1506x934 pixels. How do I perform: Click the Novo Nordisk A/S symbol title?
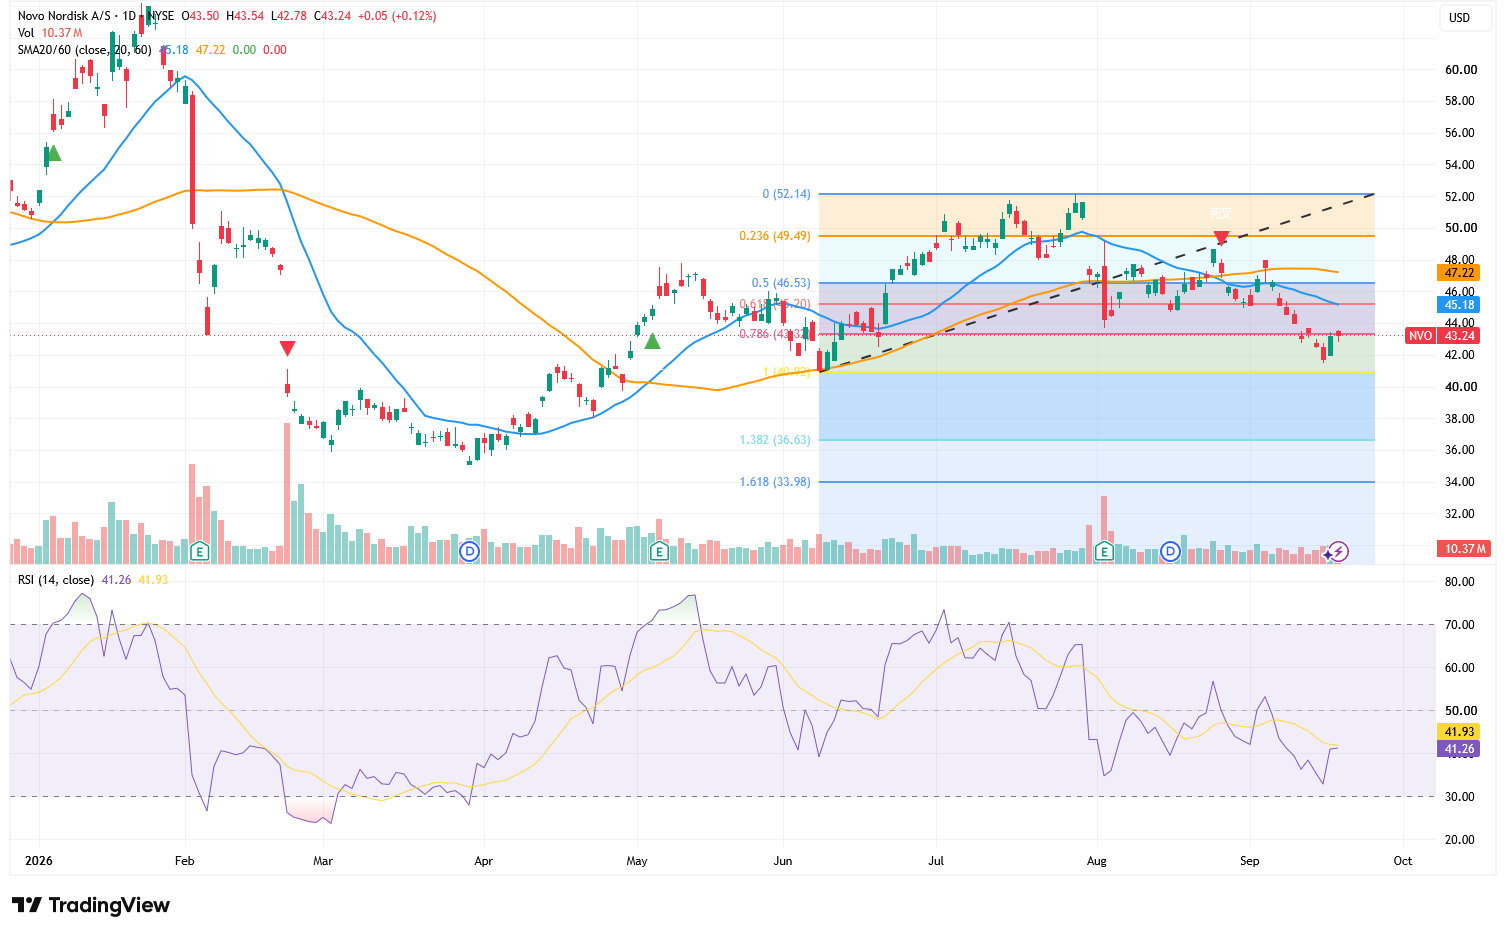click(x=65, y=16)
